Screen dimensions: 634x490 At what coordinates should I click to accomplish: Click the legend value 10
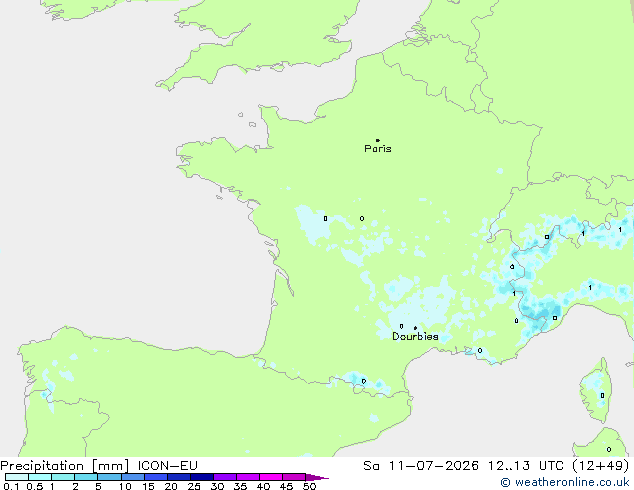click(x=125, y=486)
